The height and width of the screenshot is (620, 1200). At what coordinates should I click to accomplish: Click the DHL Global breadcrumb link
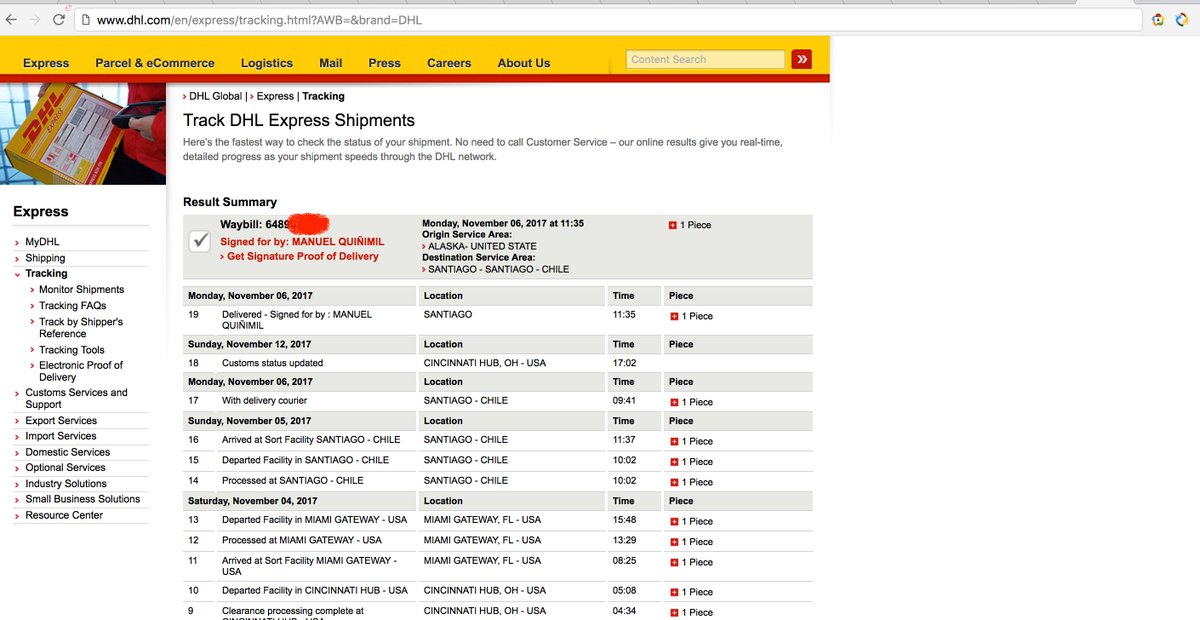[x=215, y=96]
